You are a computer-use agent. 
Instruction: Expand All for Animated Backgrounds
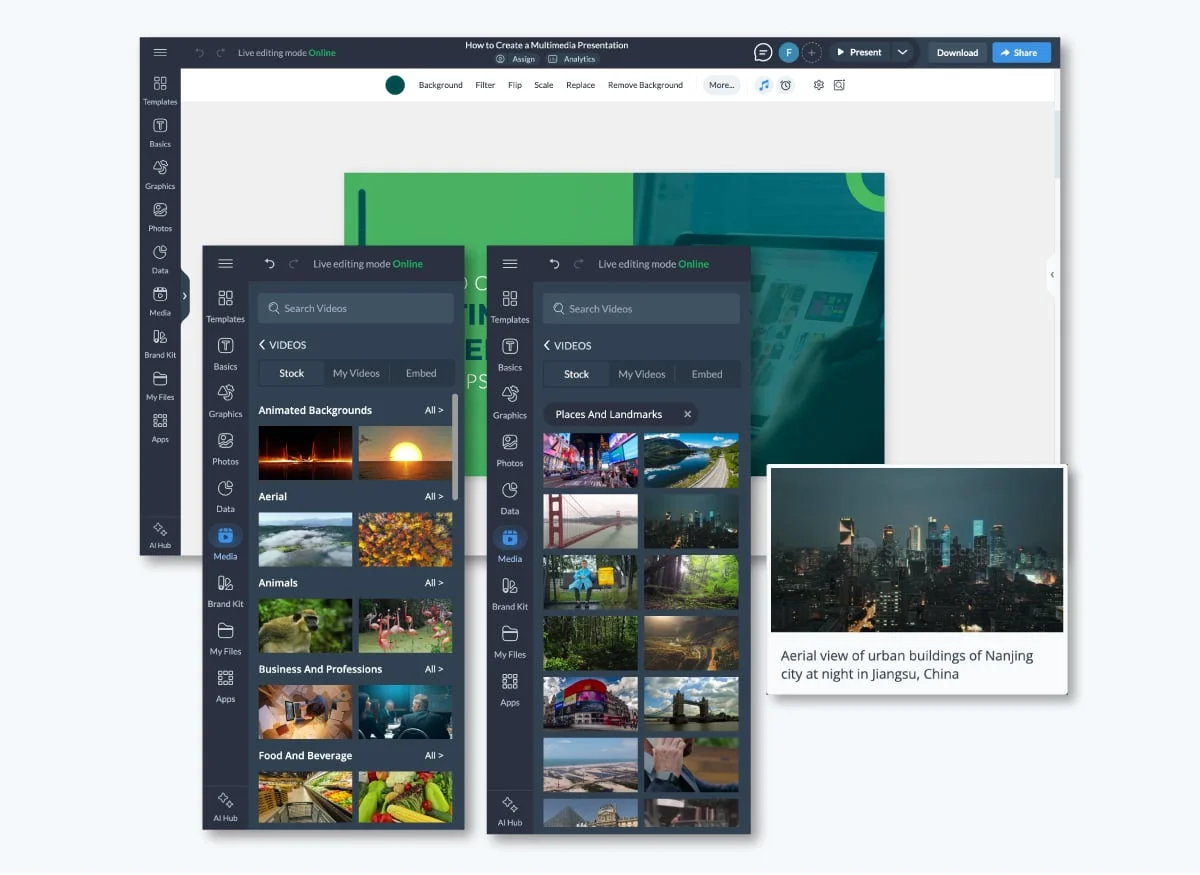coord(434,410)
